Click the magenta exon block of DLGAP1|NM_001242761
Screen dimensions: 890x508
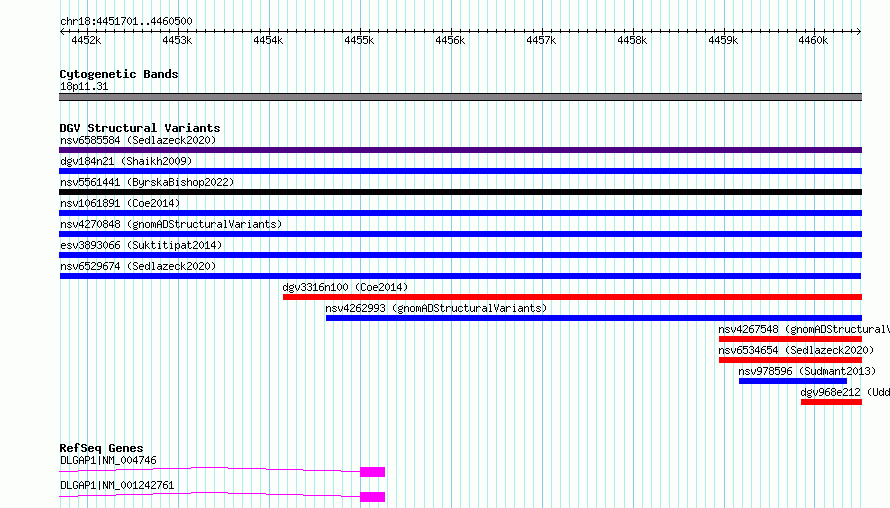pyautogui.click(x=372, y=497)
